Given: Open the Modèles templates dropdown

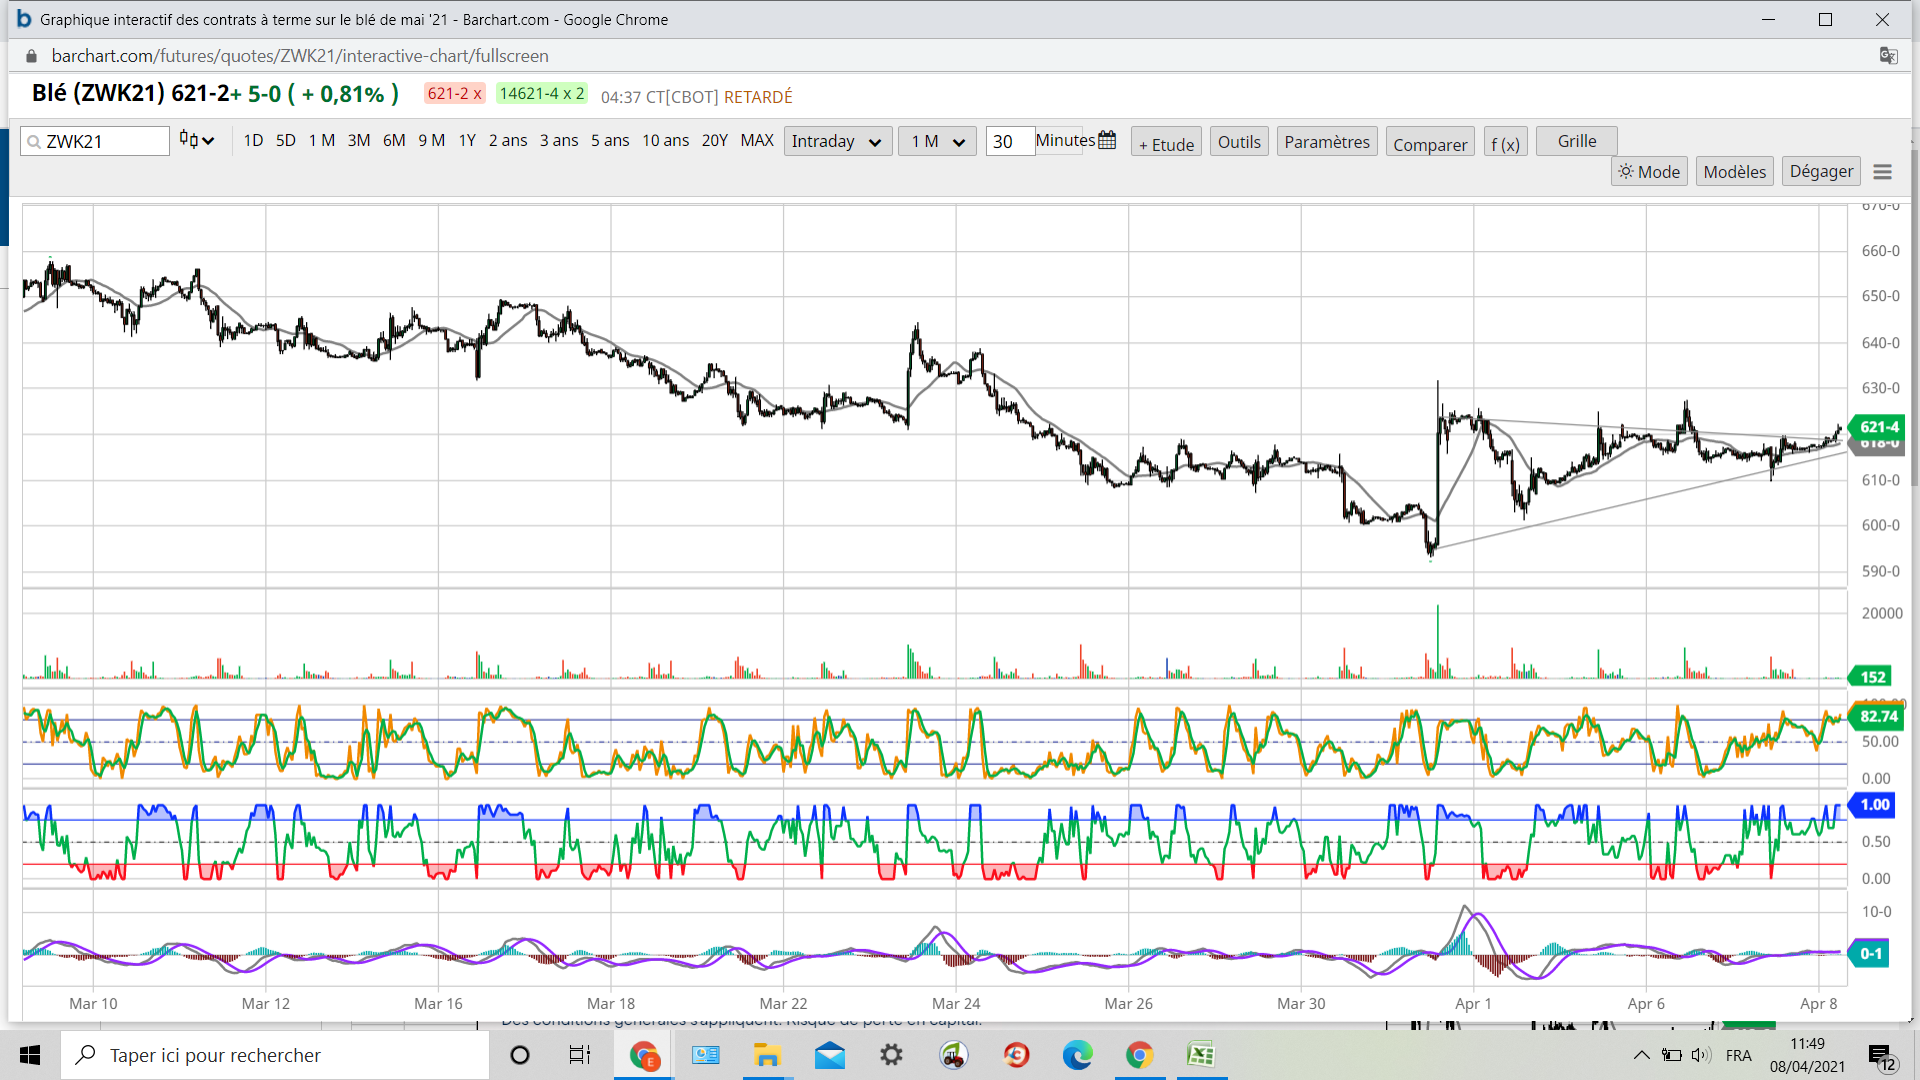Looking at the screenshot, I should [x=1734, y=172].
